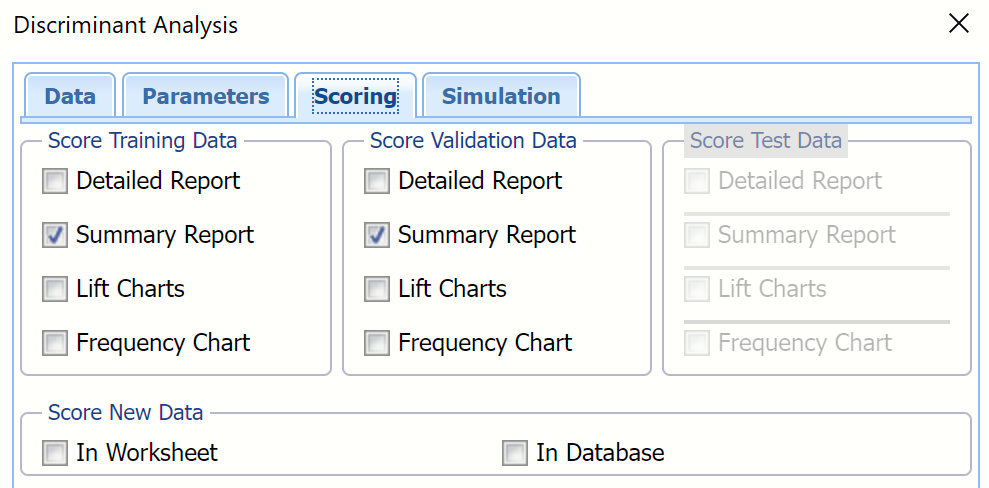Enable Detailed Report for training data
This screenshot has width=989, height=488.
[x=55, y=181]
